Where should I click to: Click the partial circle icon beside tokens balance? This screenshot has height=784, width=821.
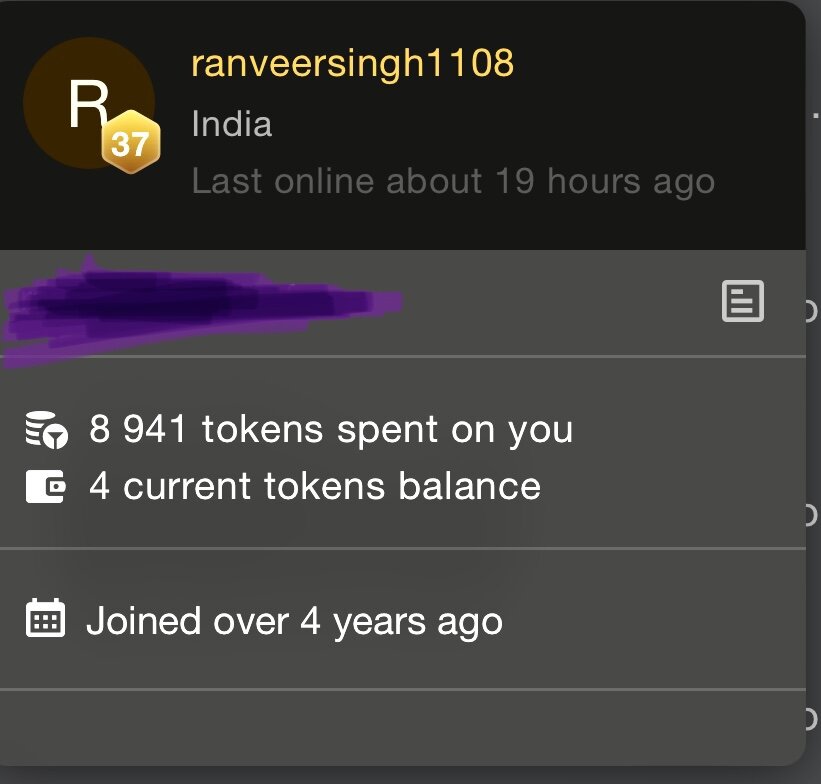coord(811,515)
